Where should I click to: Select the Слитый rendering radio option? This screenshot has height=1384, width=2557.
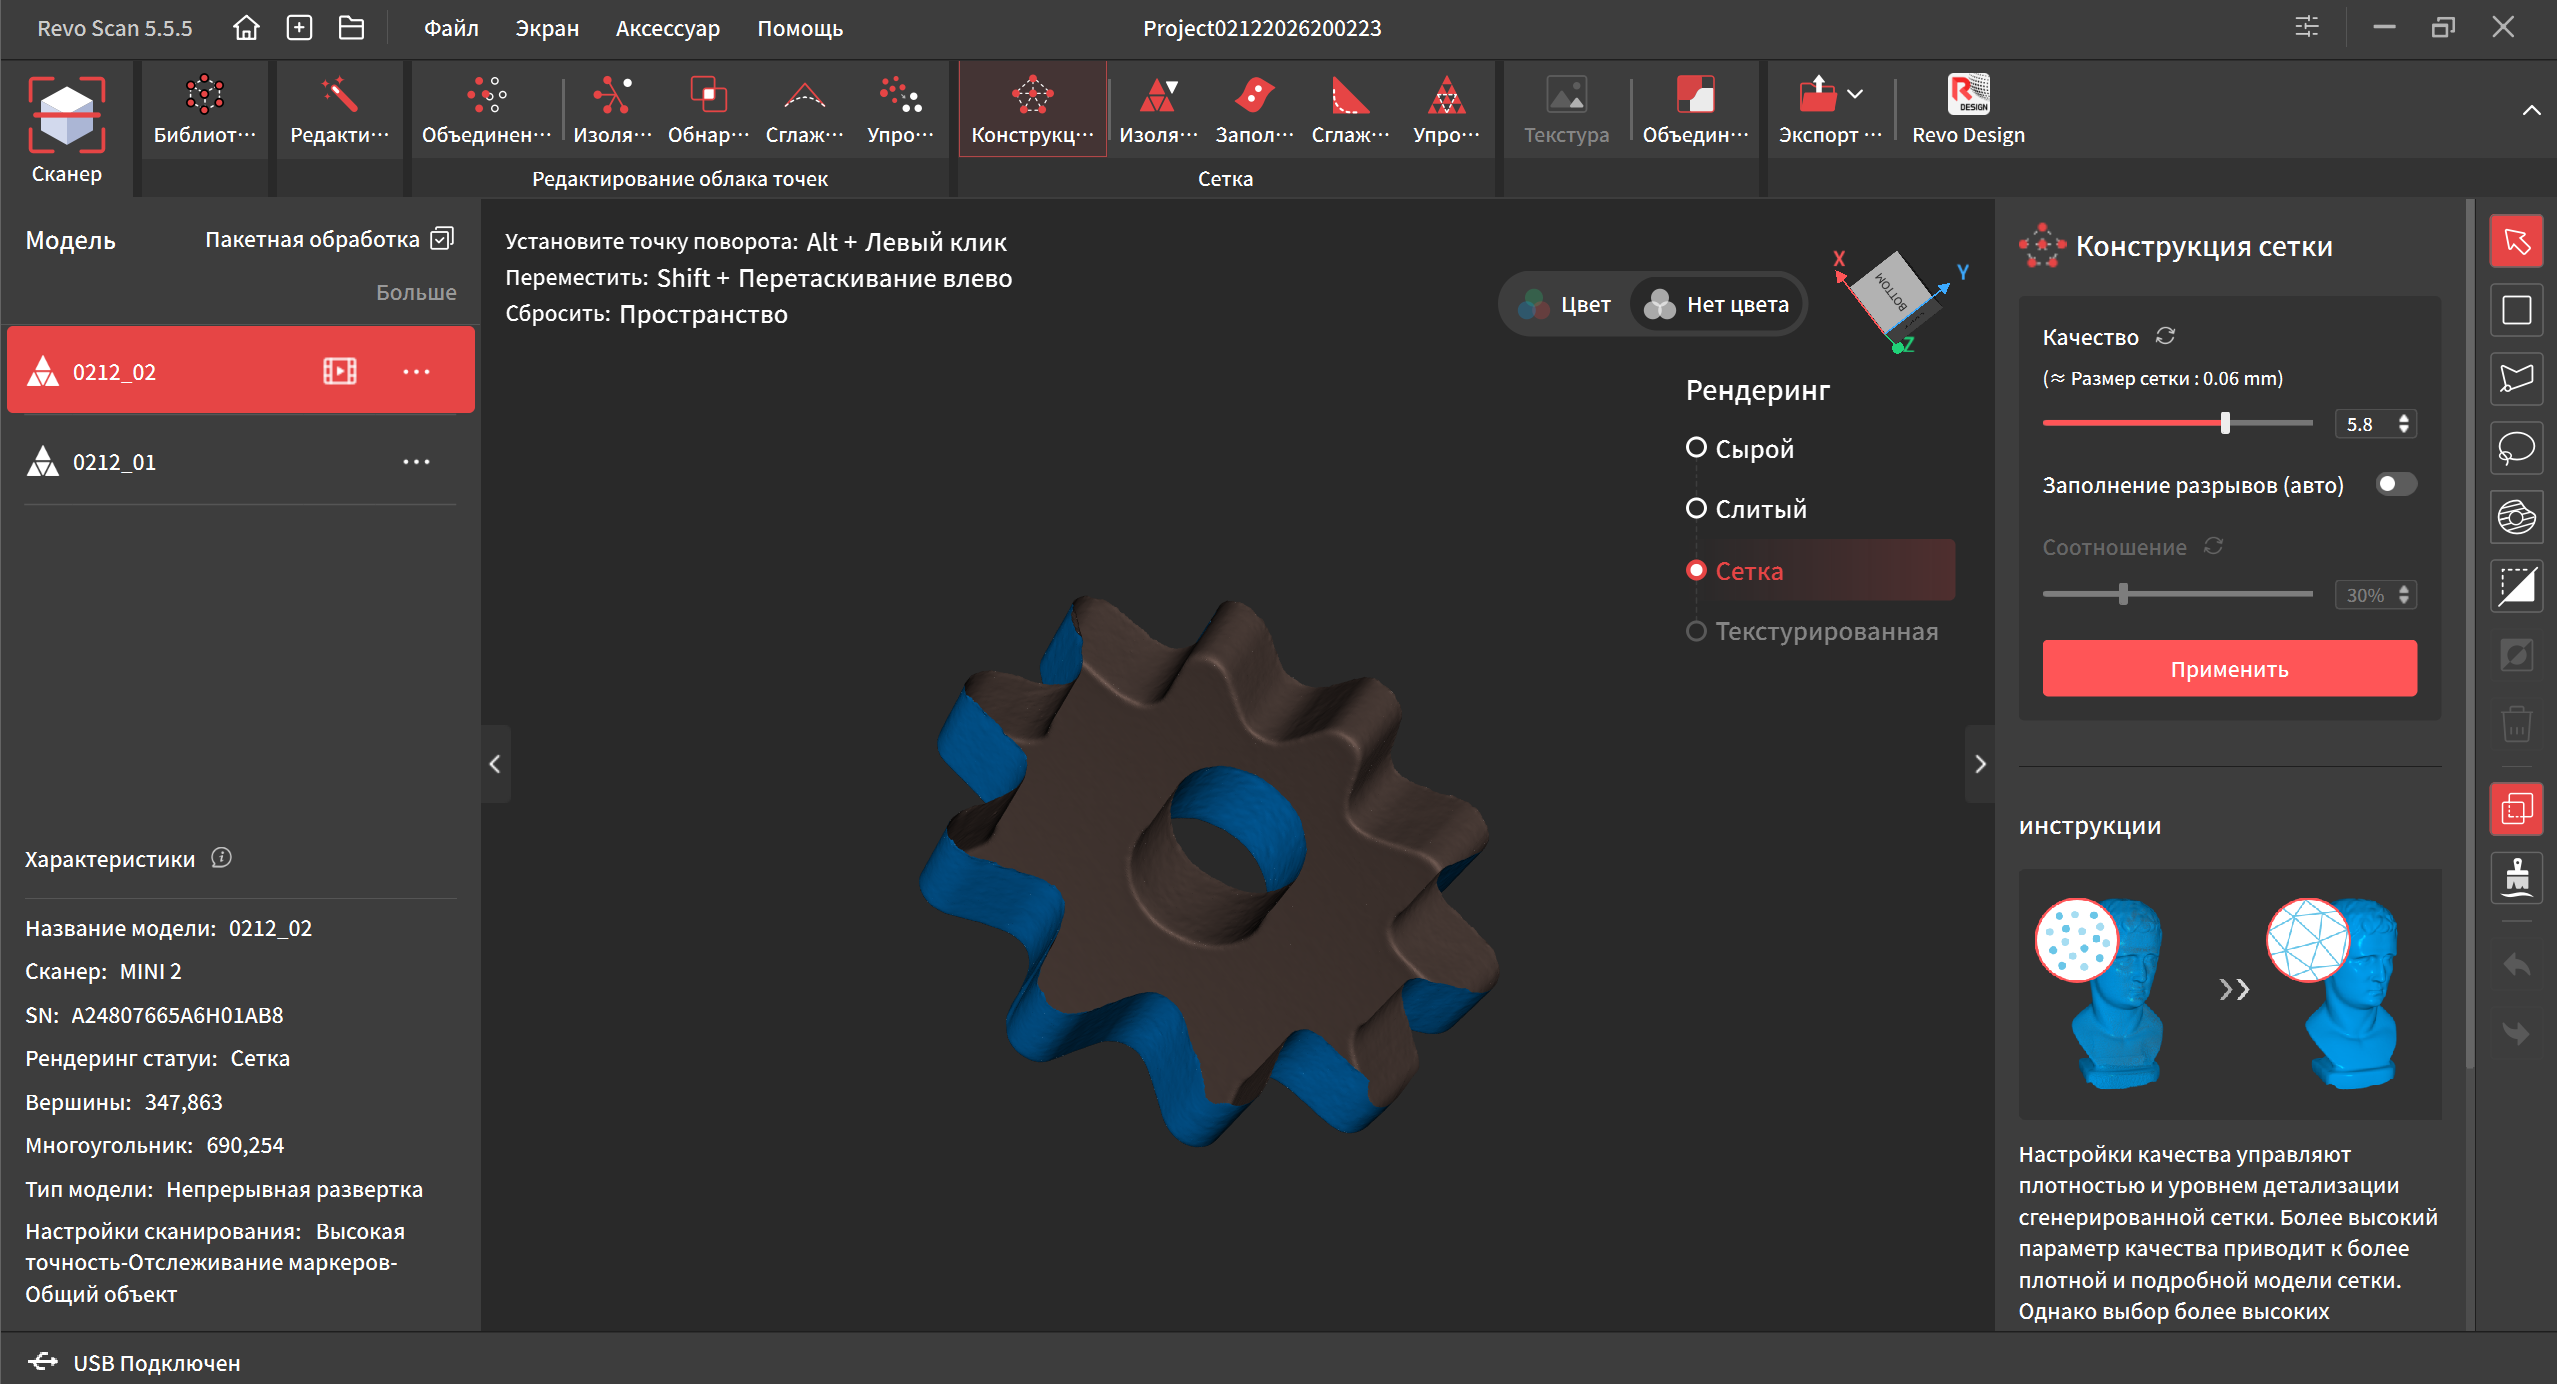(1696, 509)
